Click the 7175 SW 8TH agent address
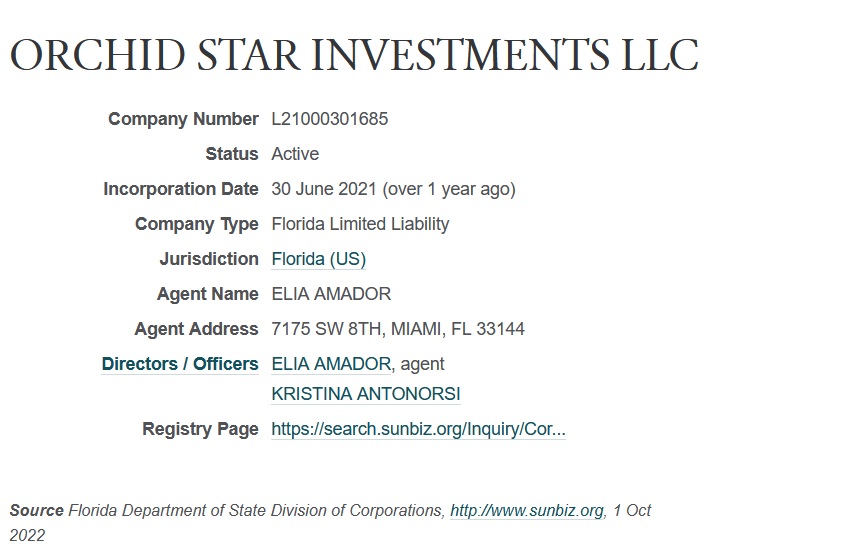Viewport: 859px width, 555px height. click(398, 329)
